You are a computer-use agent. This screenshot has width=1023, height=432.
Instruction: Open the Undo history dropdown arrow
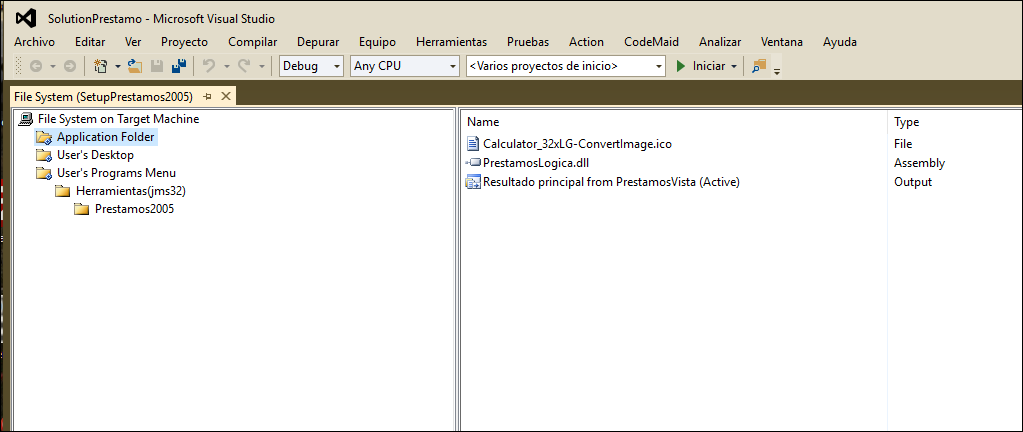tap(226, 67)
